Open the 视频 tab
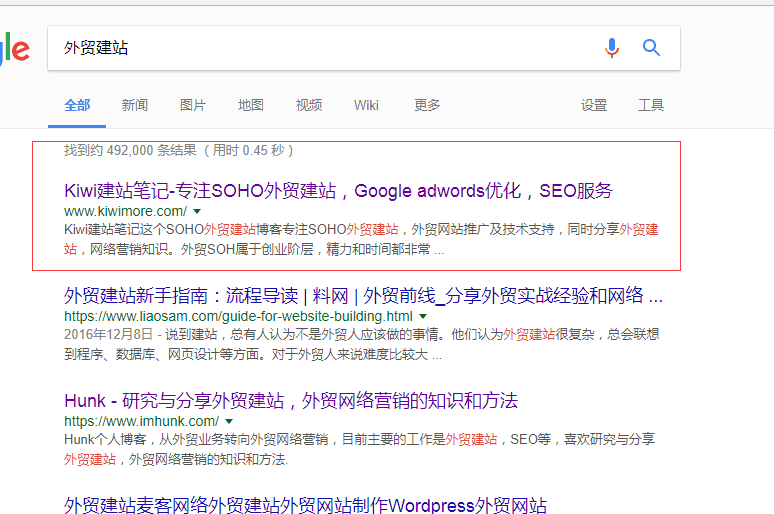This screenshot has height=514, width=774. tap(309, 105)
